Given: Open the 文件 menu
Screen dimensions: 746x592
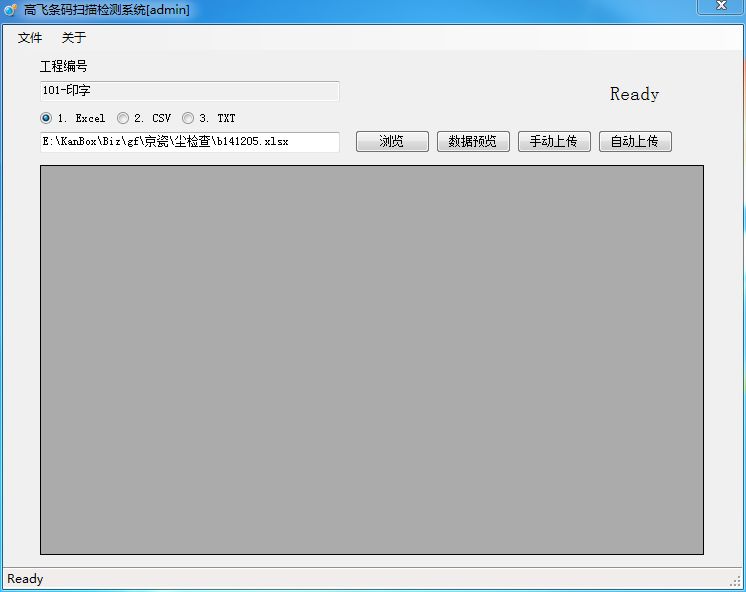Looking at the screenshot, I should (x=30, y=38).
